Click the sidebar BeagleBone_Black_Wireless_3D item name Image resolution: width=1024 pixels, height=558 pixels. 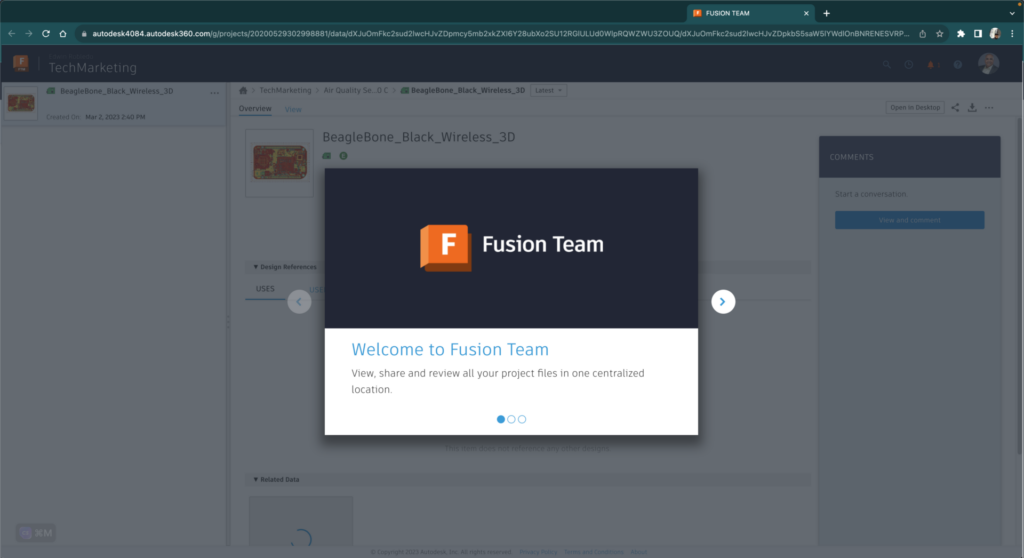pos(117,91)
